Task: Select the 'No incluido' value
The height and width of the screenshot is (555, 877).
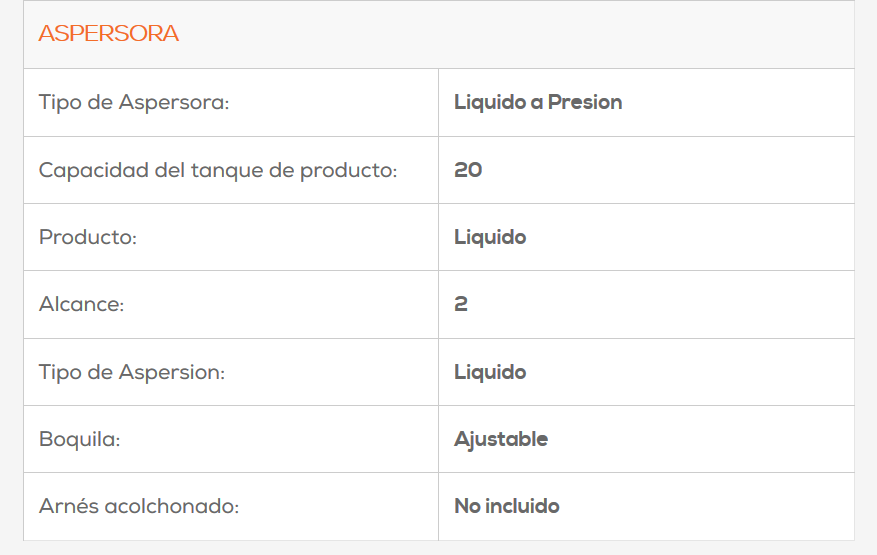Action: (507, 506)
